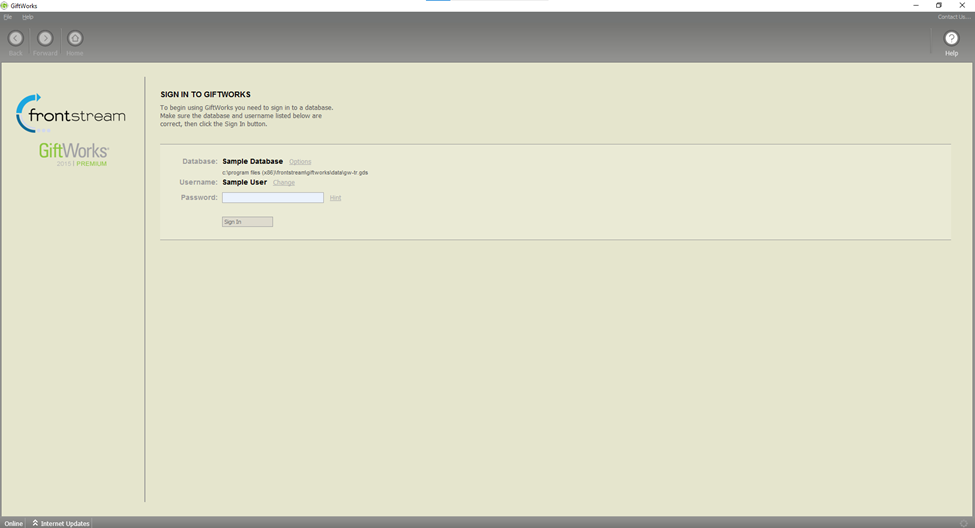Open the Help menu
The height and width of the screenshot is (528, 975).
coord(27,17)
